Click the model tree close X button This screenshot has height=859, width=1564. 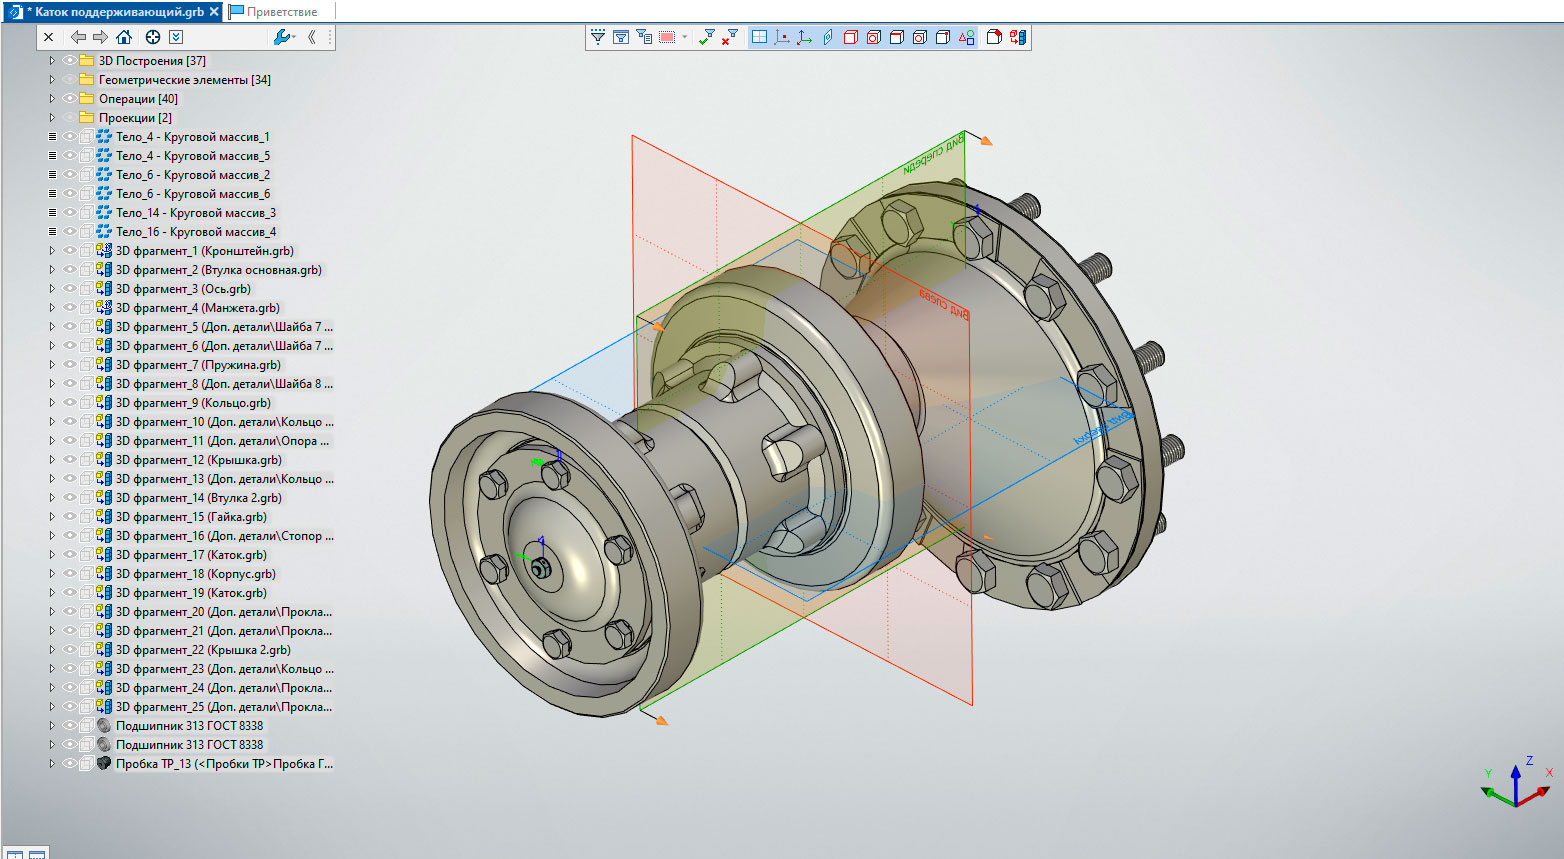48,37
